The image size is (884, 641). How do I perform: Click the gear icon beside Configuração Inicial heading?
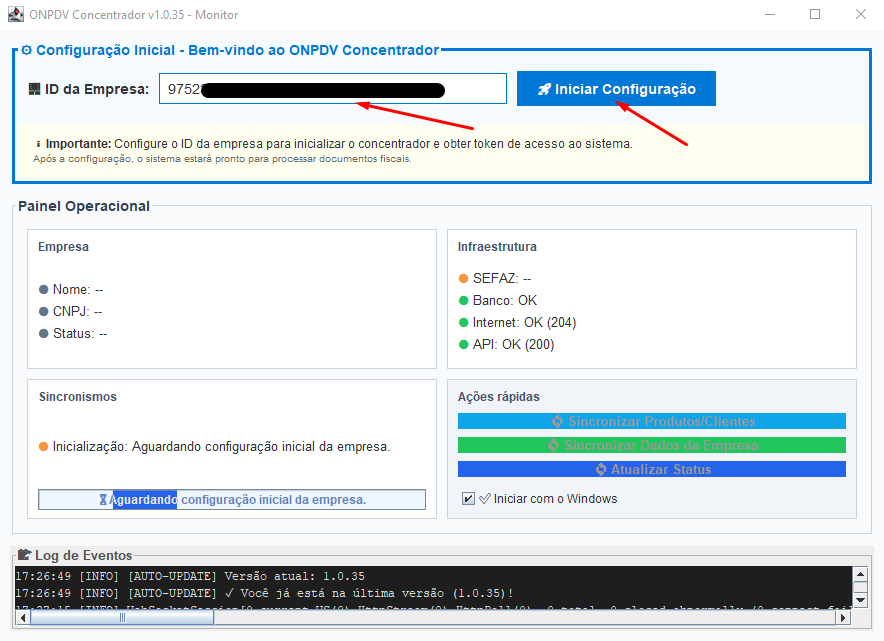click(26, 50)
